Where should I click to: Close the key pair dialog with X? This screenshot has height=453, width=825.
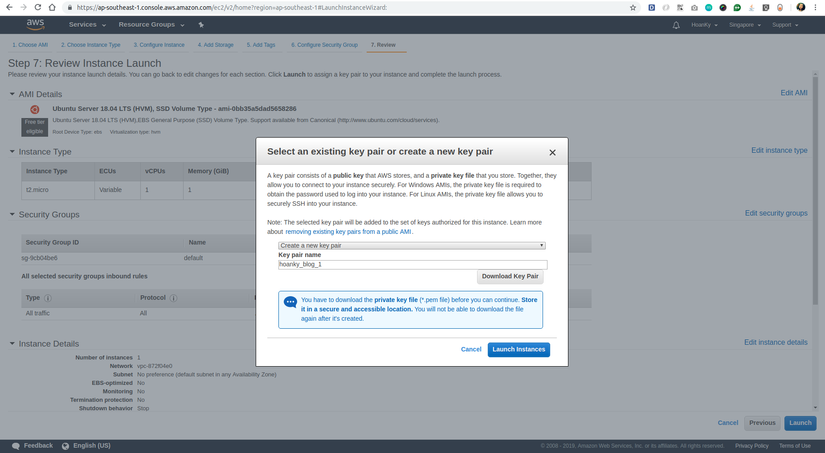coord(552,153)
